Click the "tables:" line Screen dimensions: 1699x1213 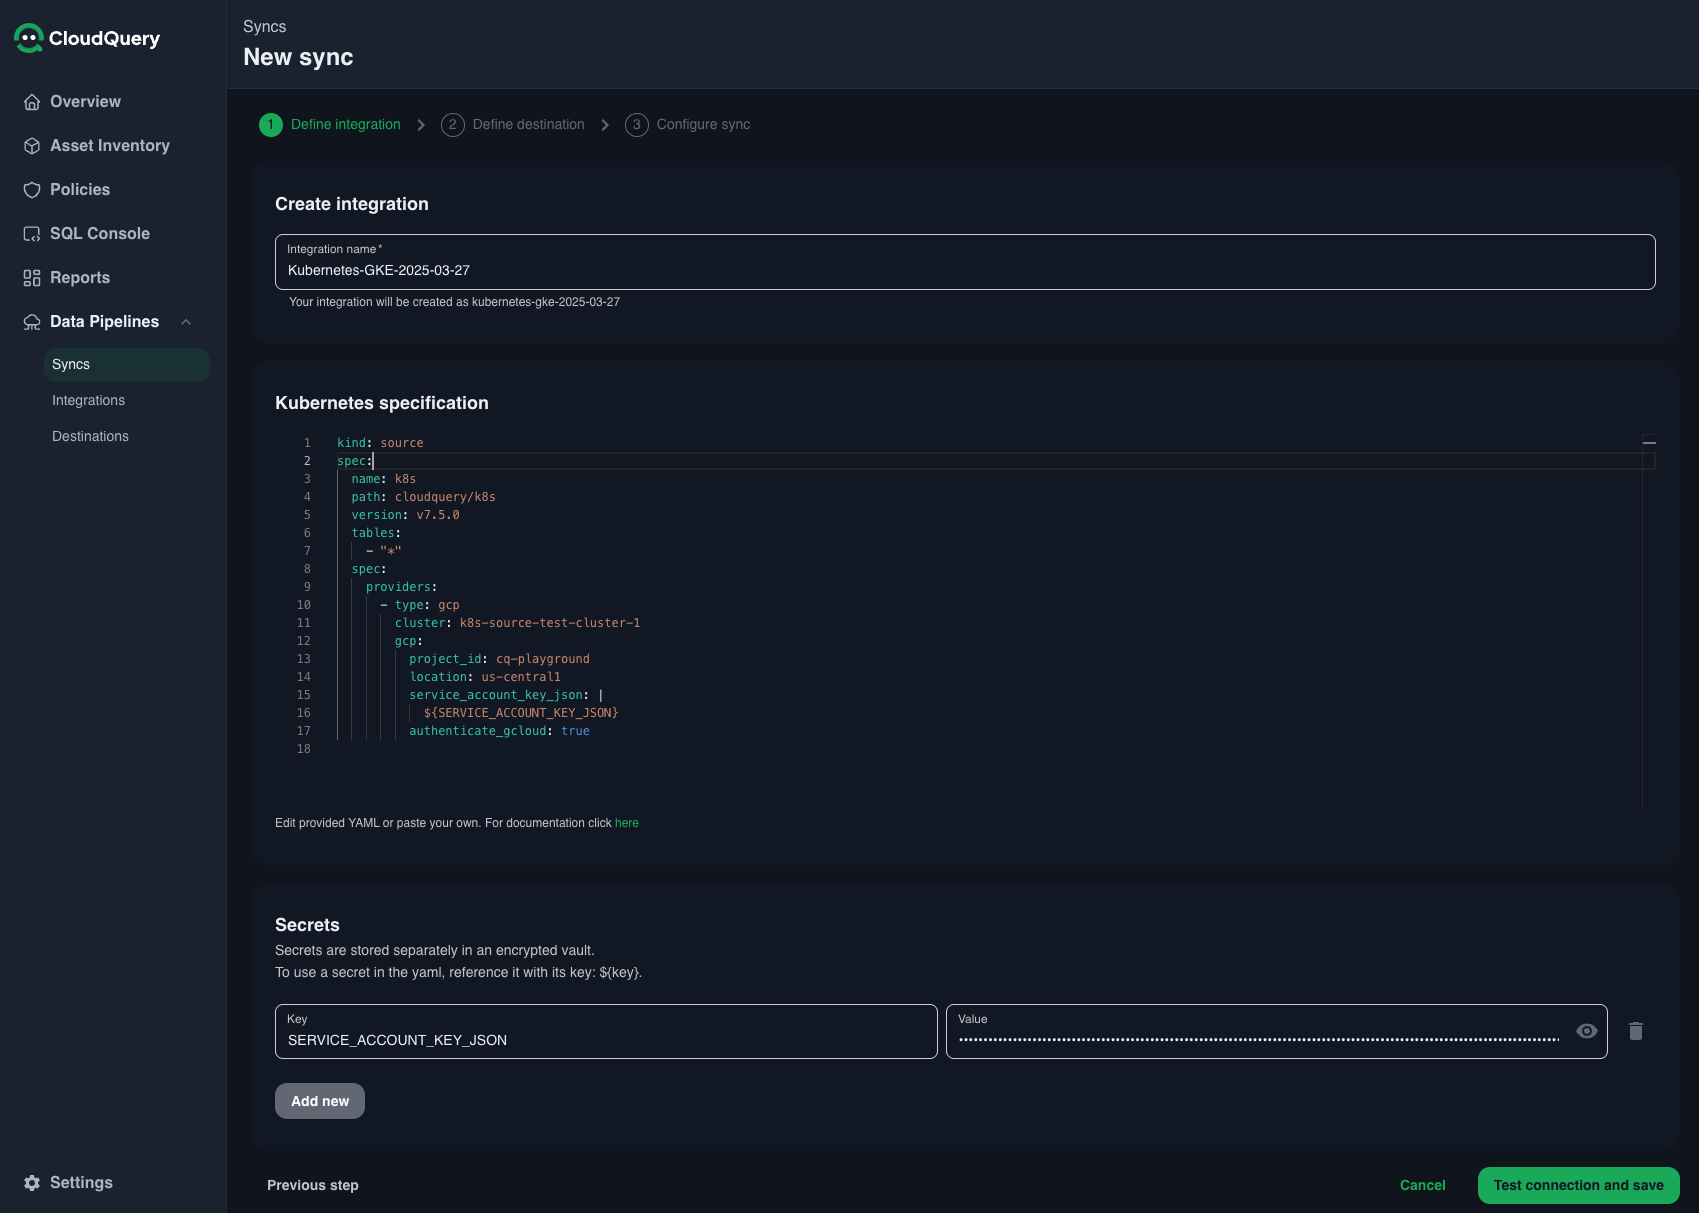click(x=376, y=533)
